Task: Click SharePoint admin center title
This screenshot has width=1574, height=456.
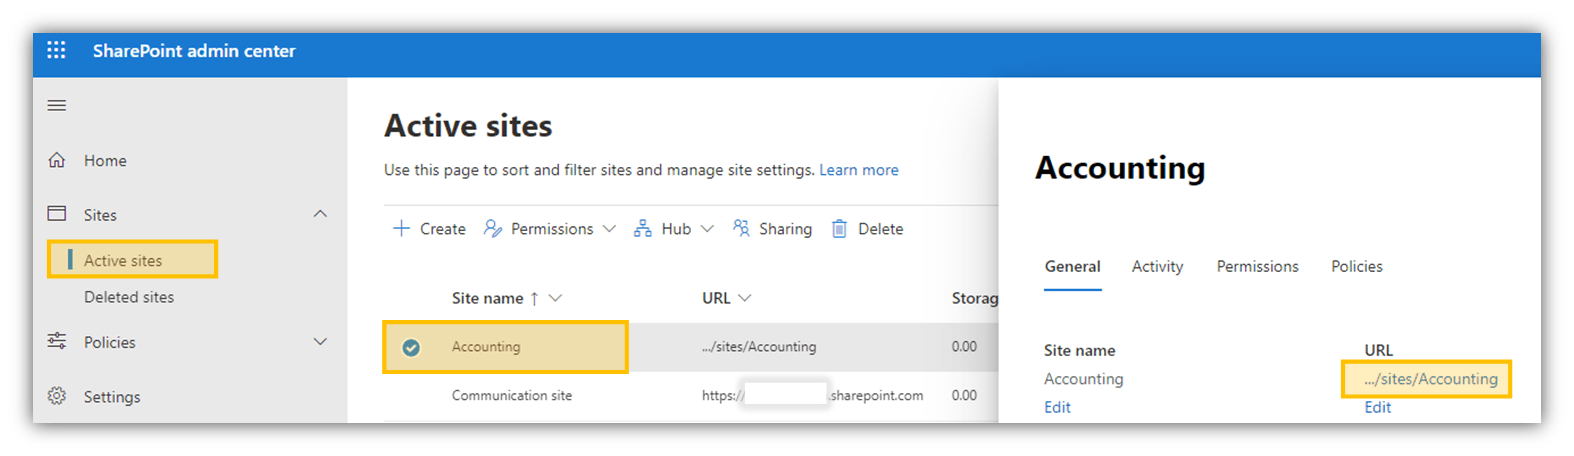Action: click(194, 51)
